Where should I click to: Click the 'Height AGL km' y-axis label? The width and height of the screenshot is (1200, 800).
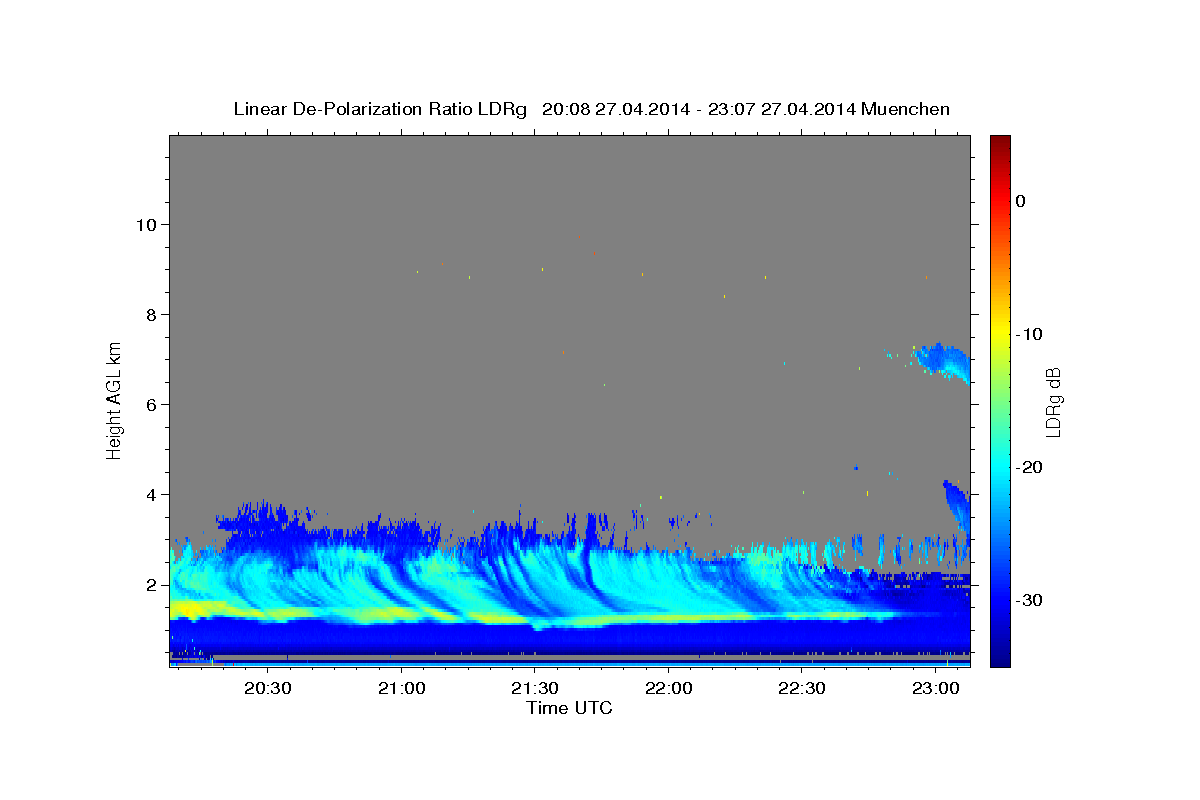click(115, 400)
